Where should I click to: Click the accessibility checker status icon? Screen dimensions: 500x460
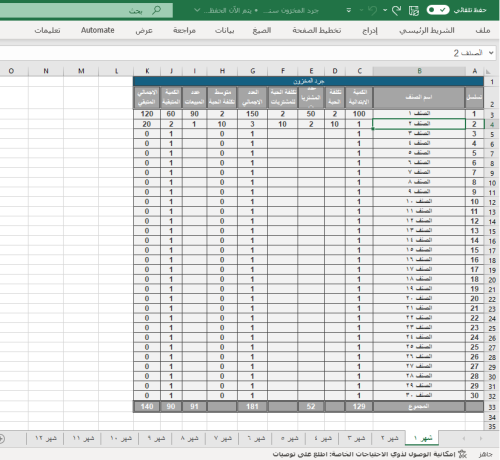(x=462, y=454)
